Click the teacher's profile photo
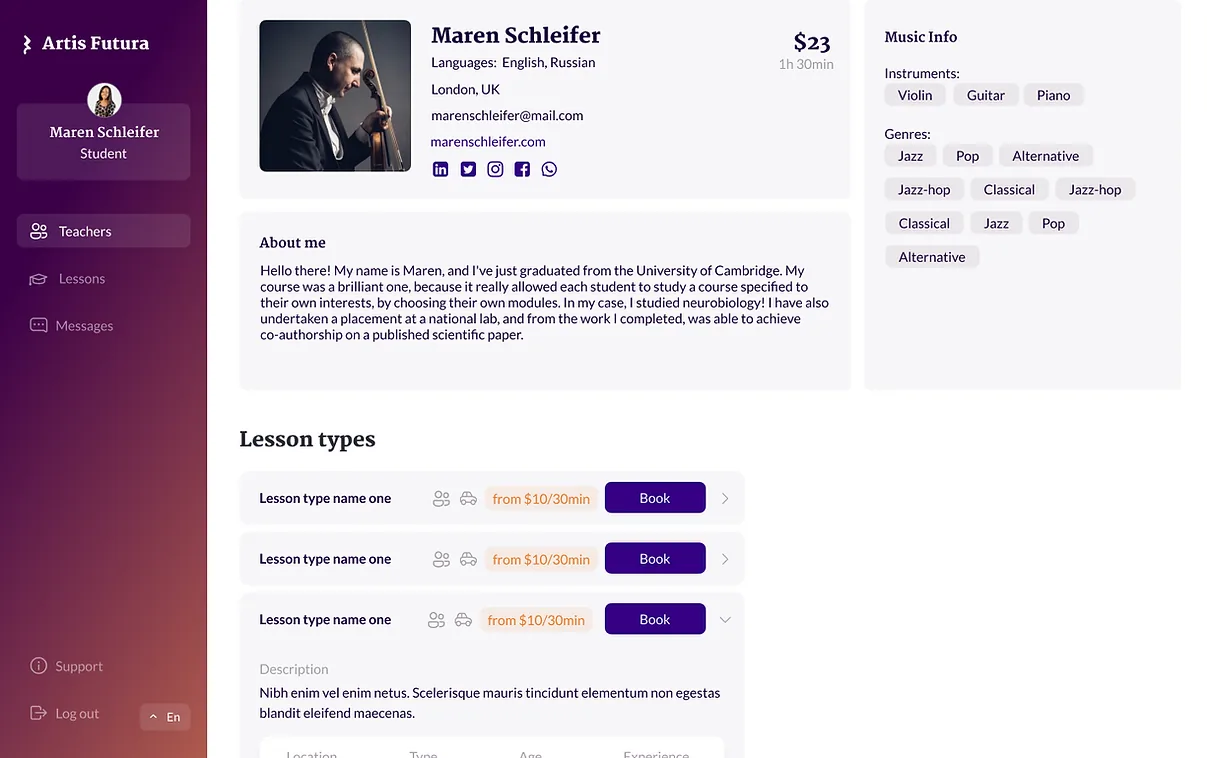Screen dimensions: 1213x758 (335, 96)
